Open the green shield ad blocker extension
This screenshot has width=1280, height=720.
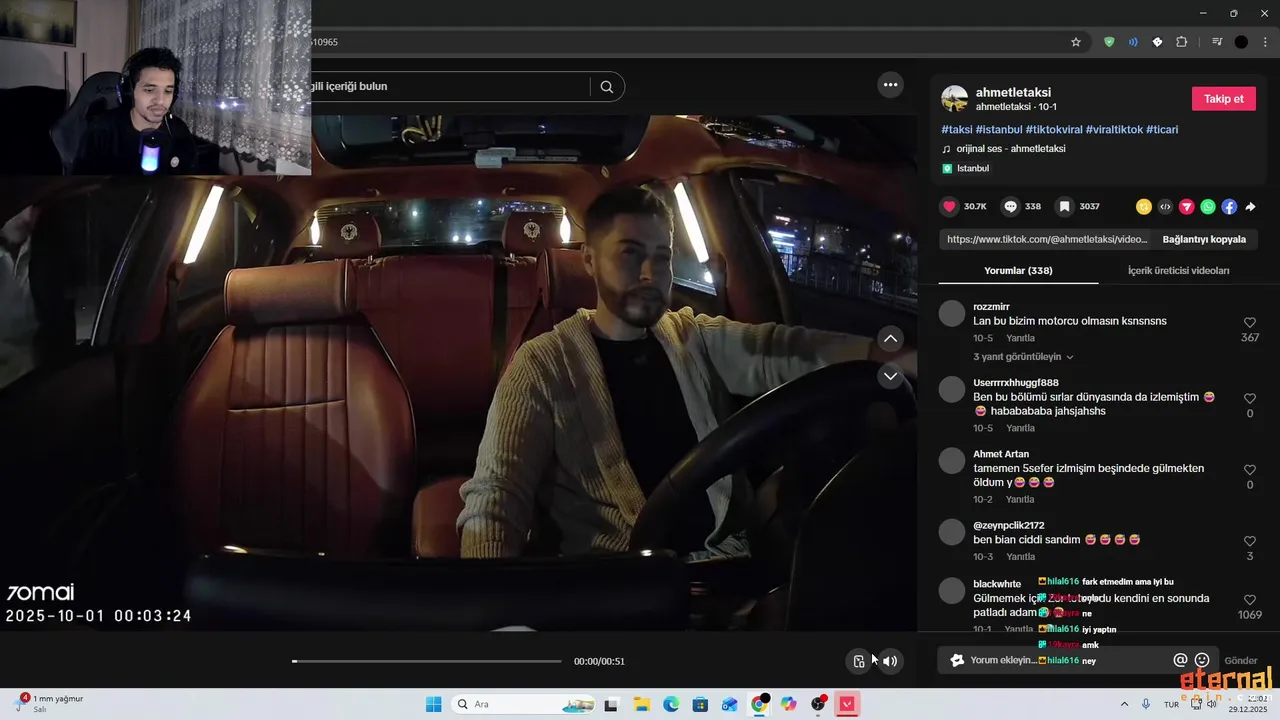[1109, 42]
